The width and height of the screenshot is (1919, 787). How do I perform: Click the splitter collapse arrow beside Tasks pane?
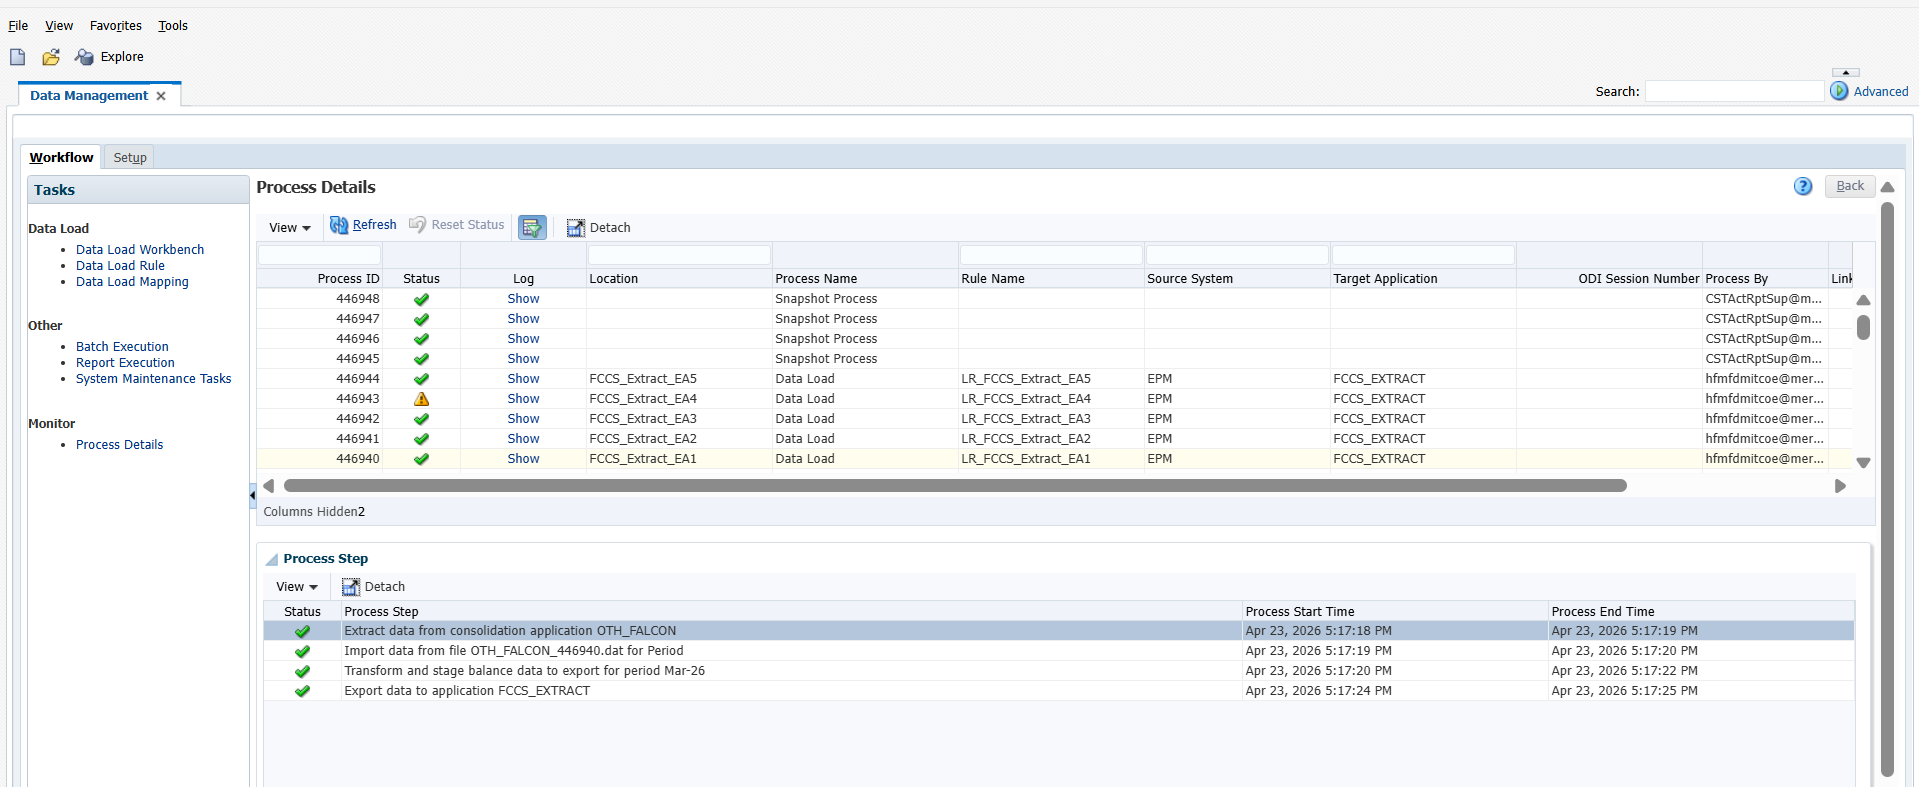pyautogui.click(x=252, y=495)
